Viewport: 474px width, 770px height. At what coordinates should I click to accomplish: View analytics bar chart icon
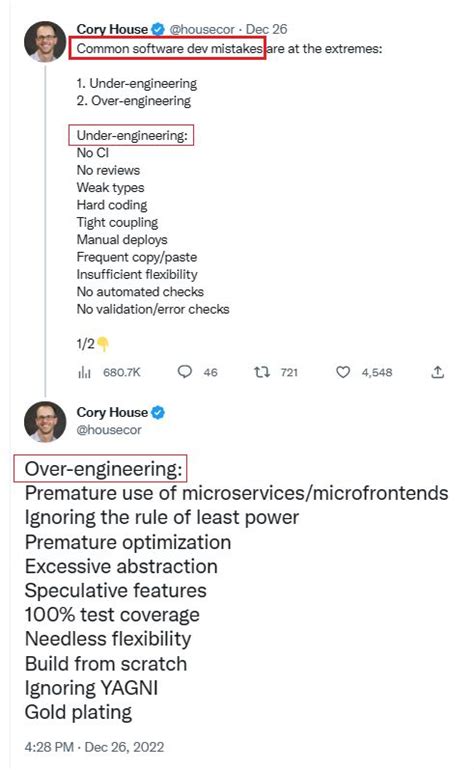(84, 373)
